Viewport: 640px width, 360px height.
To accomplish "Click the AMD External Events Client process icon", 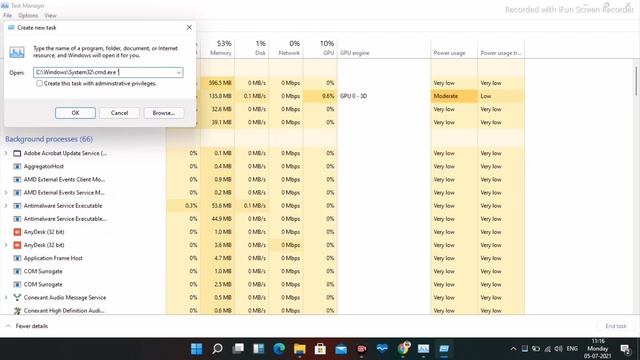I will pos(17,180).
